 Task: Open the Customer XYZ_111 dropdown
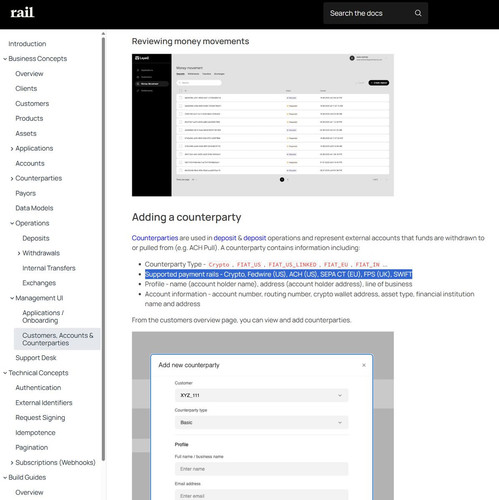pyautogui.click(x=261, y=395)
